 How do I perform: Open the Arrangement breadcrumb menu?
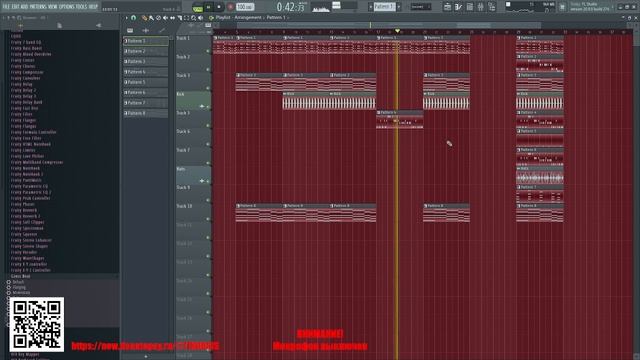[248, 18]
